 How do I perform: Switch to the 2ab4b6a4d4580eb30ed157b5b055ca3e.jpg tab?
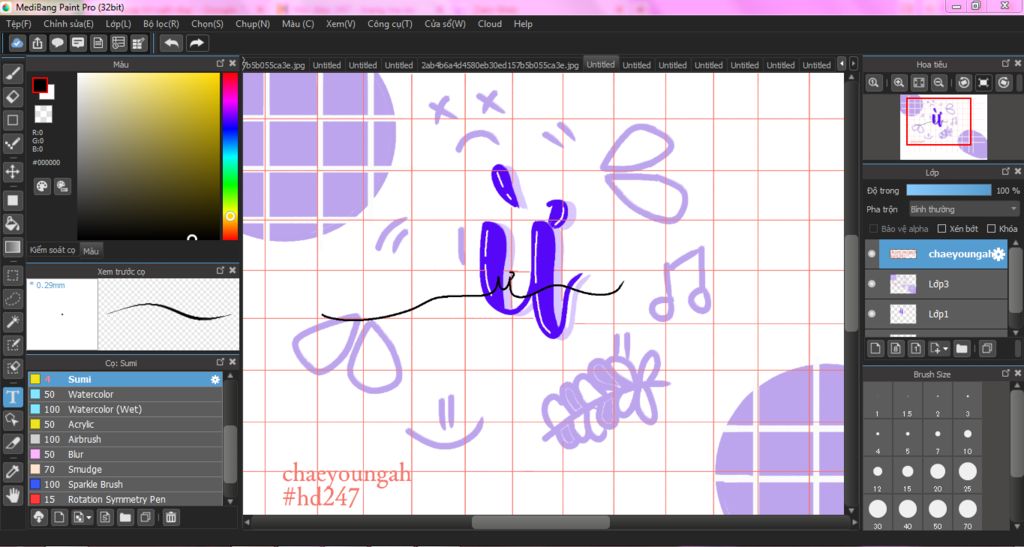pyautogui.click(x=500, y=65)
